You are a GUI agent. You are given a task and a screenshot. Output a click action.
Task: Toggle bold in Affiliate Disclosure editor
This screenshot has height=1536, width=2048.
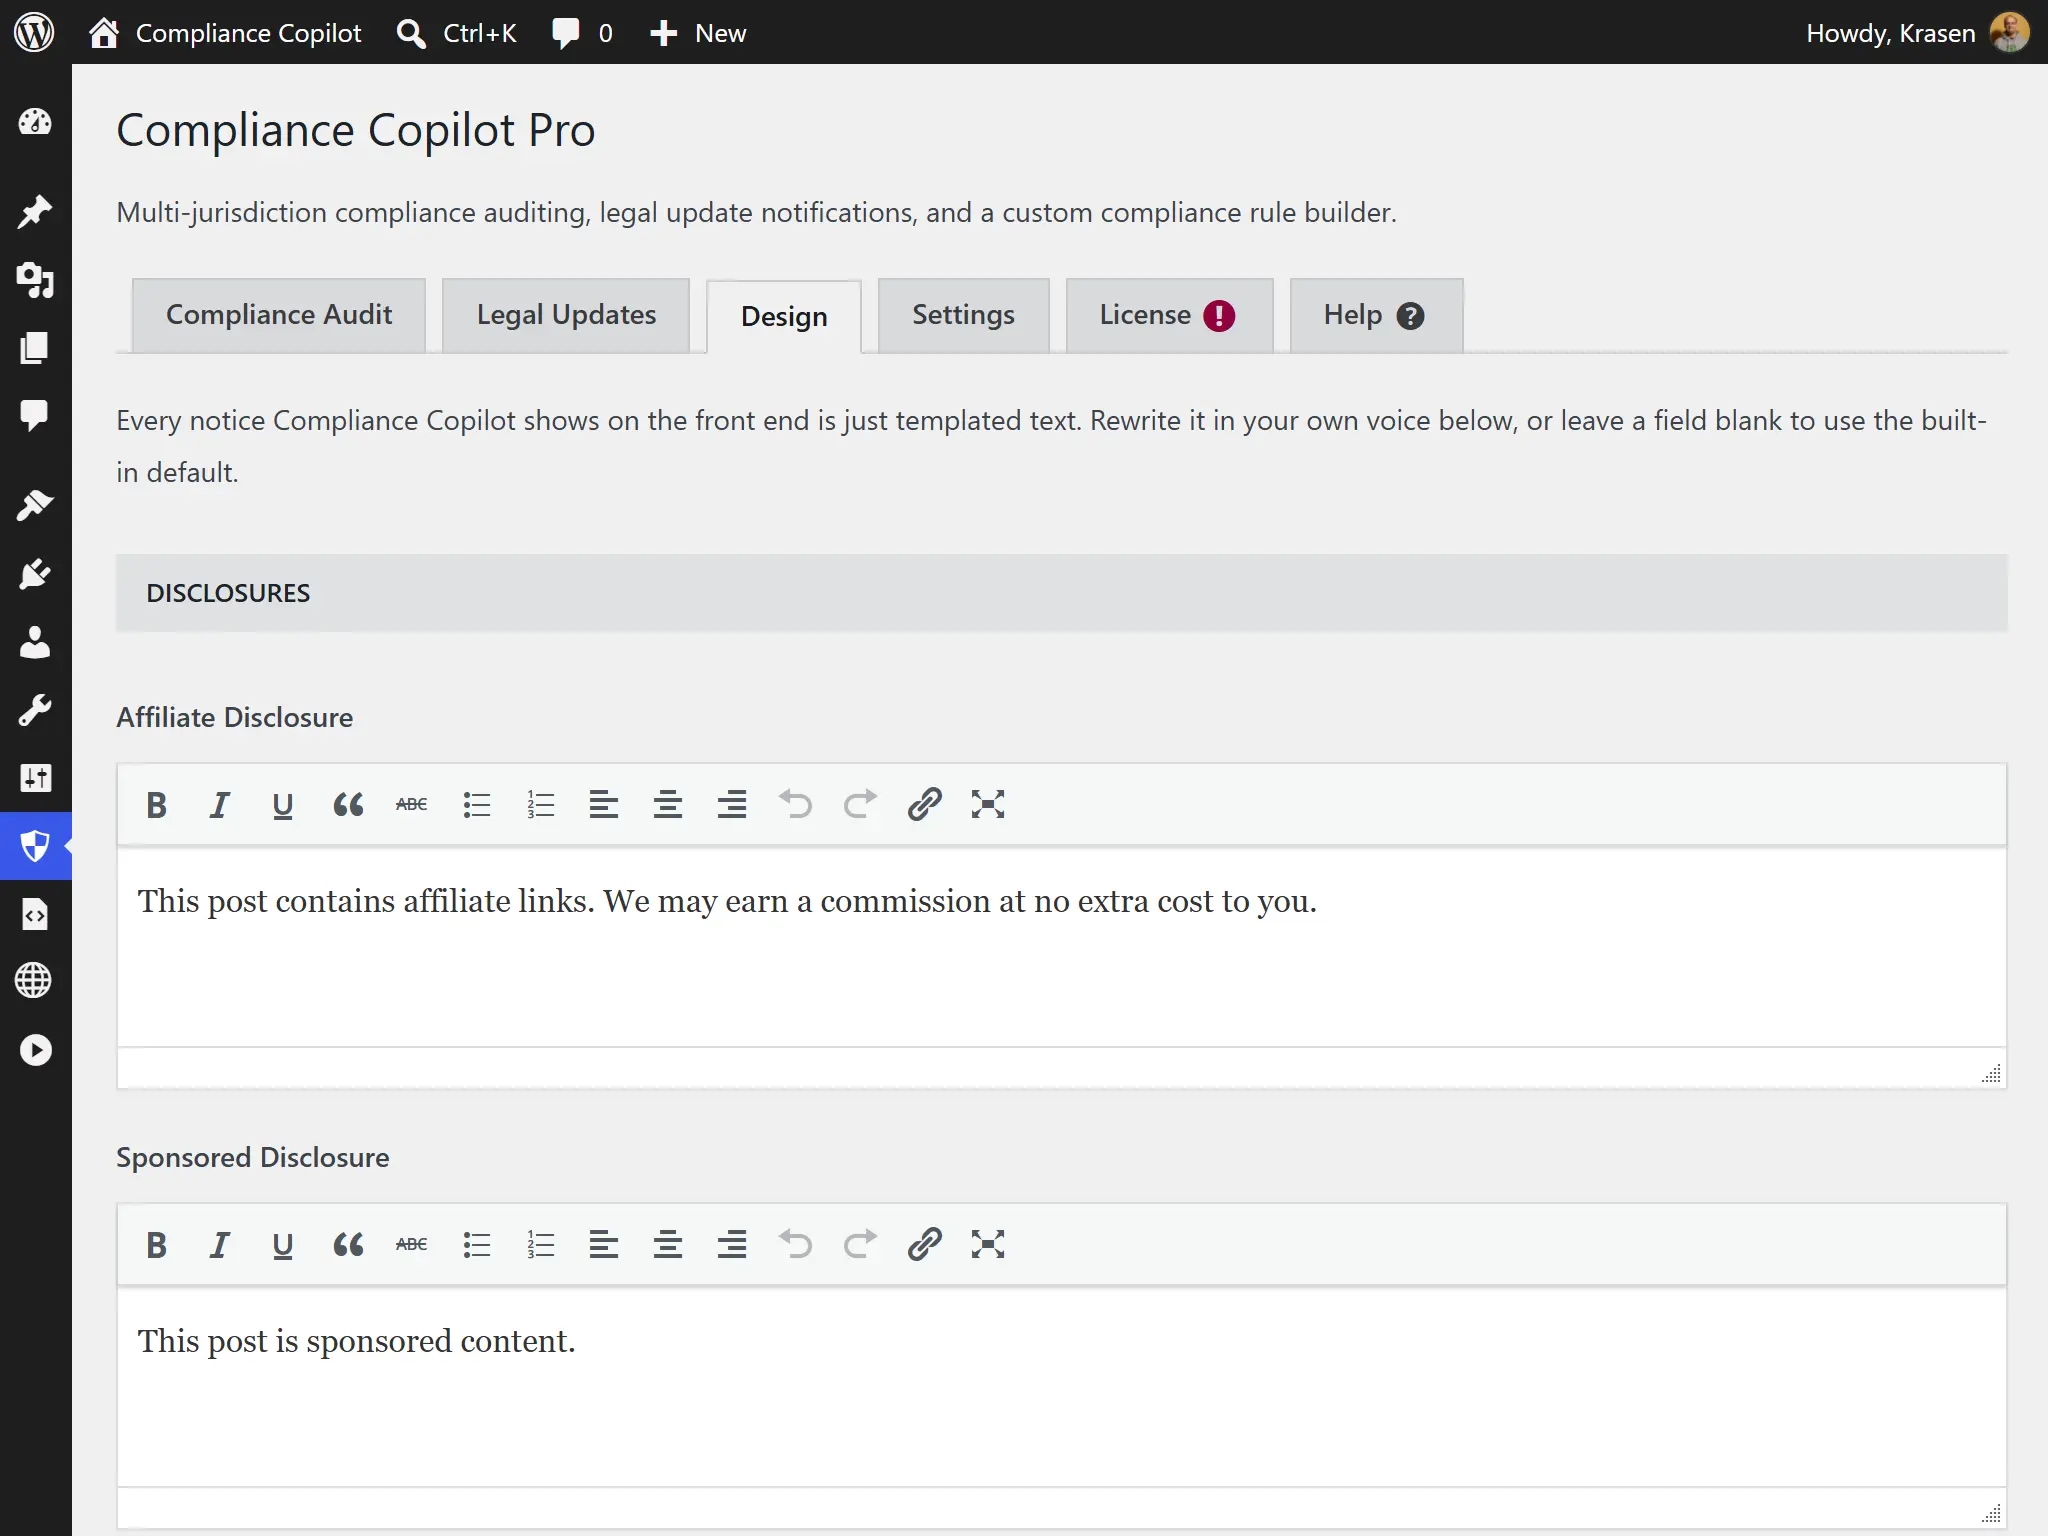tap(156, 805)
